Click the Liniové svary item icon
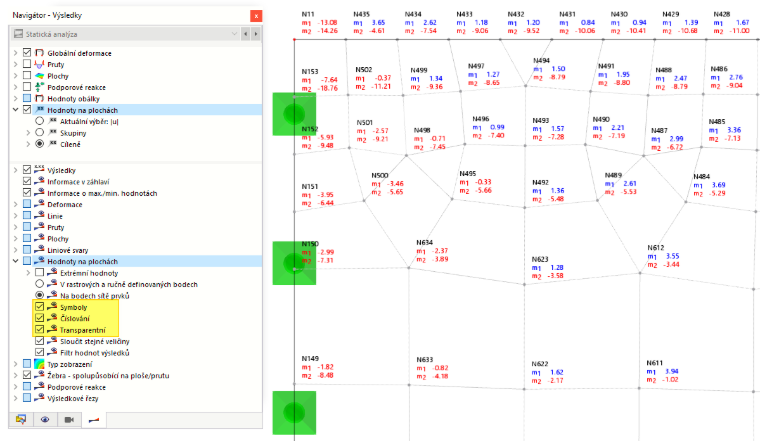The image size is (760, 441). coord(39,250)
